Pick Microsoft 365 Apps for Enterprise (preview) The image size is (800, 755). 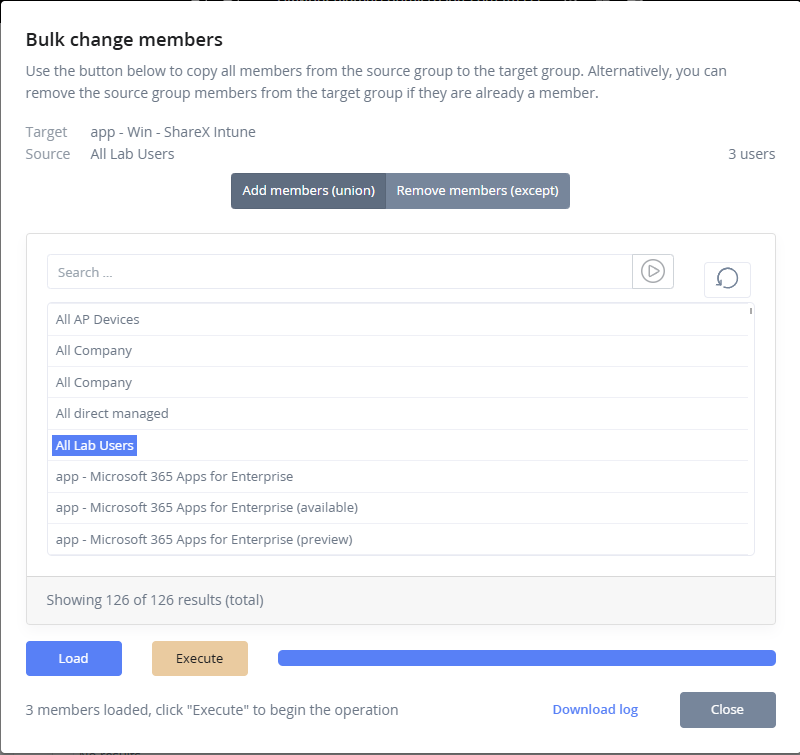click(x=204, y=540)
